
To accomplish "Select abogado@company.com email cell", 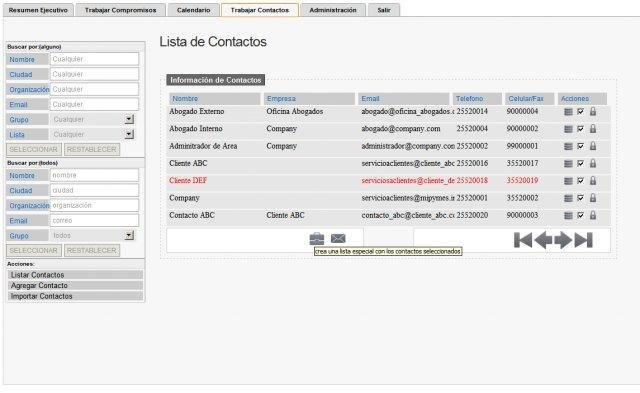I will [401, 129].
